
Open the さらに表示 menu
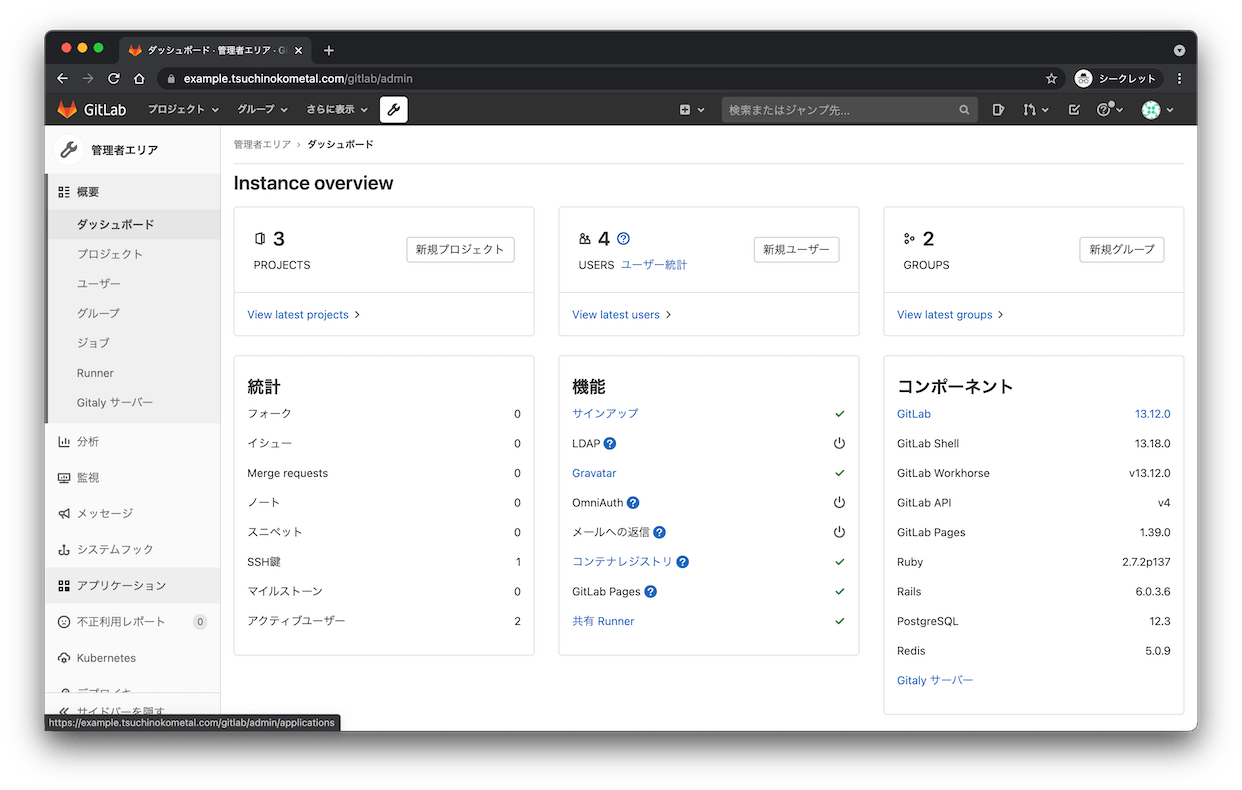336,109
